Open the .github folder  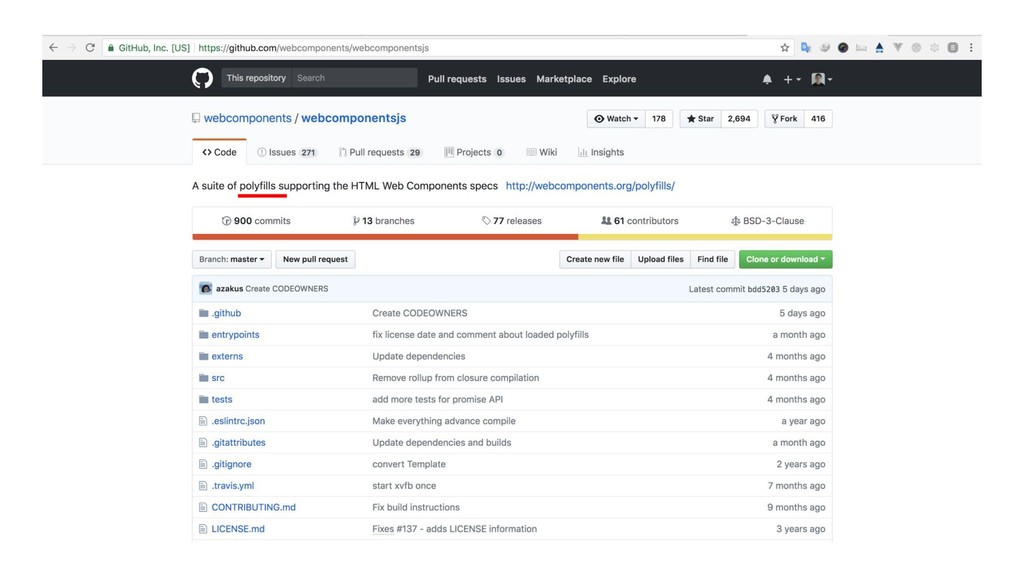coord(226,313)
